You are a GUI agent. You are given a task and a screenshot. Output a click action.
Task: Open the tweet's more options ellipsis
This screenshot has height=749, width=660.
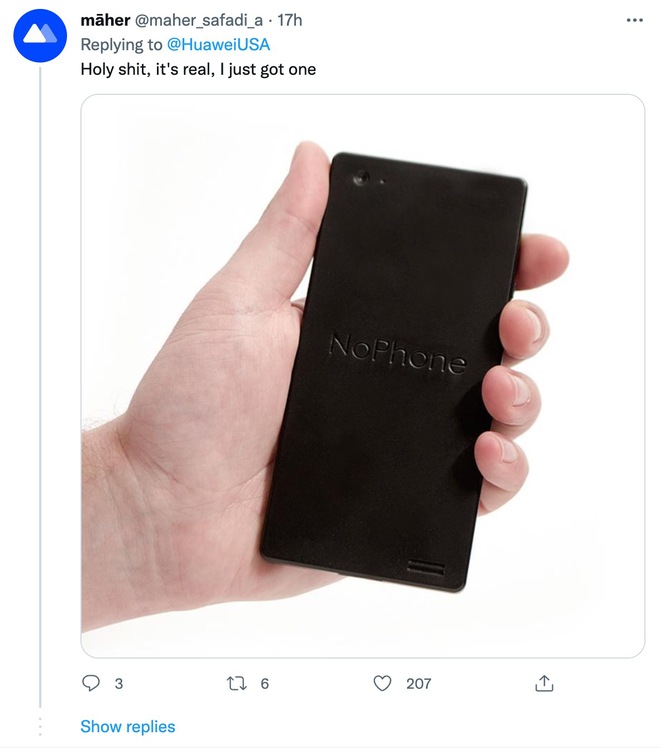634,20
